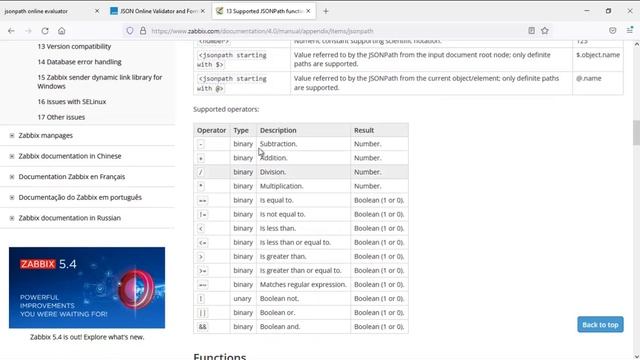The width and height of the screenshot is (640, 360).
Task: Go back to the previous page
Action: point(11,31)
